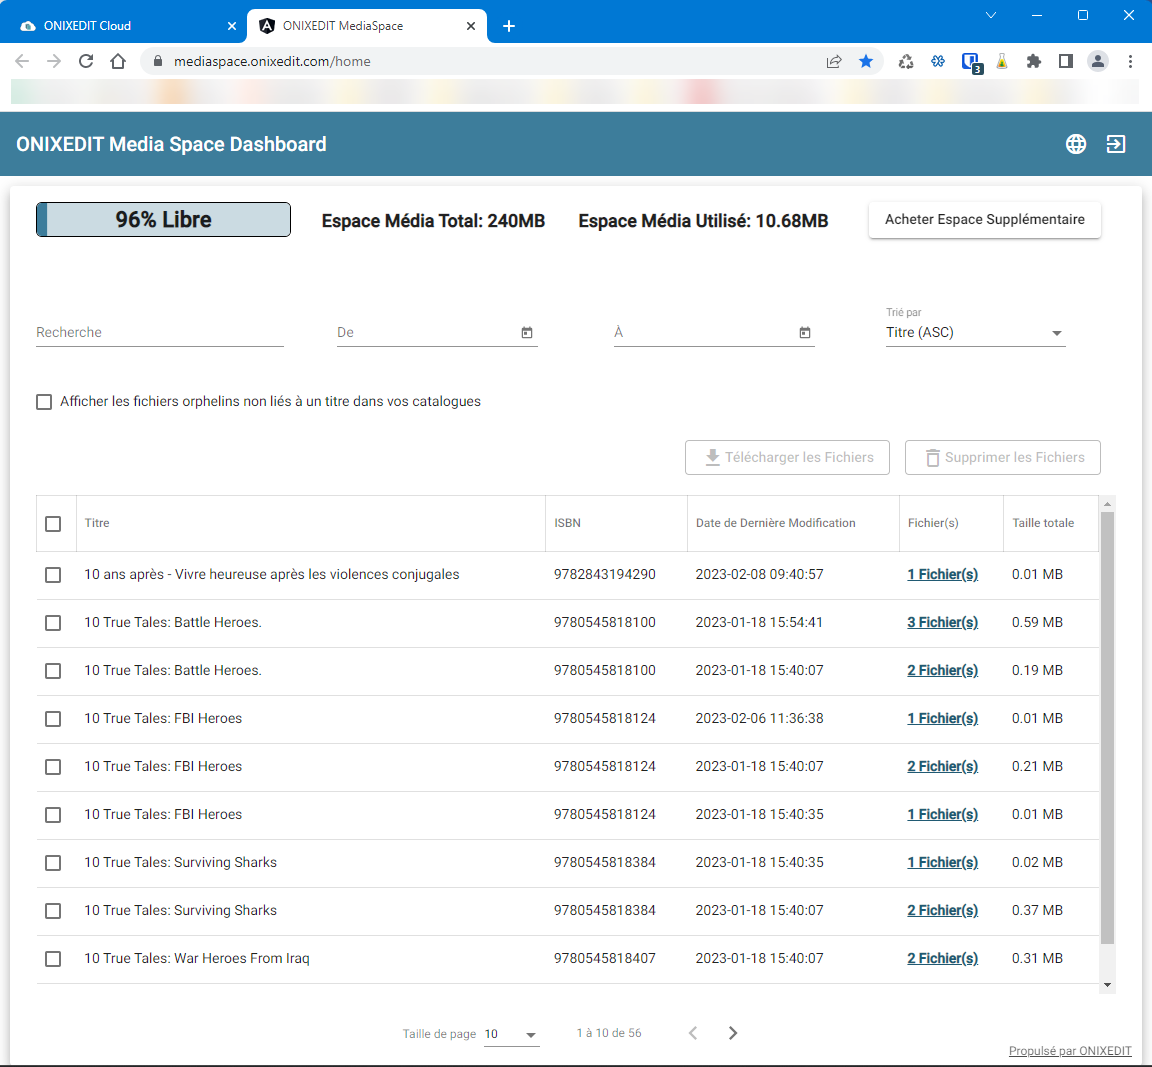1152x1067 pixels.
Task: Click Espace Média Utilisé: 10.68MB text
Action: coord(703,221)
